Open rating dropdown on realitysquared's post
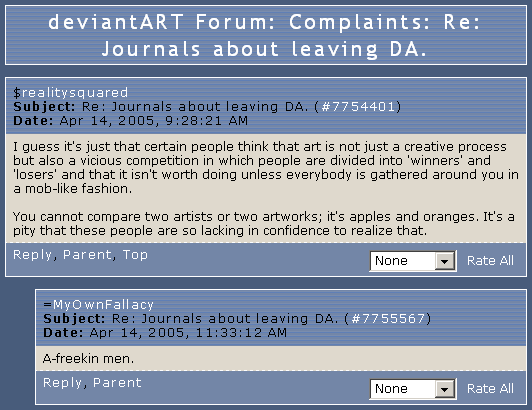The height and width of the screenshot is (410, 532). (x=413, y=261)
